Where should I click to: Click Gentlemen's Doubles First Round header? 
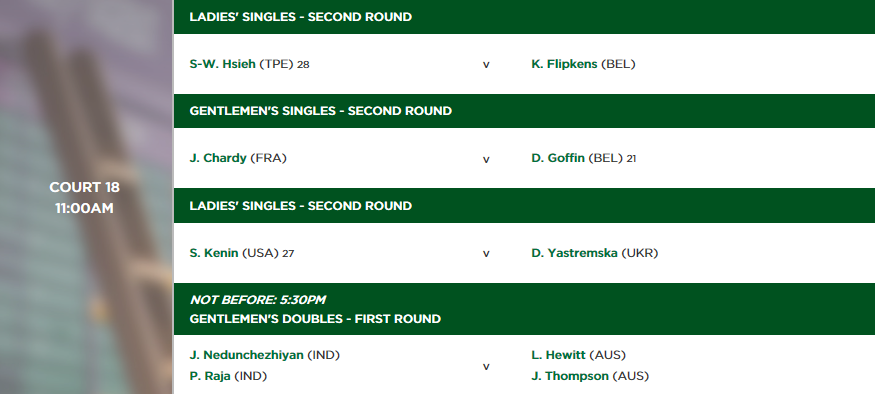pos(315,319)
